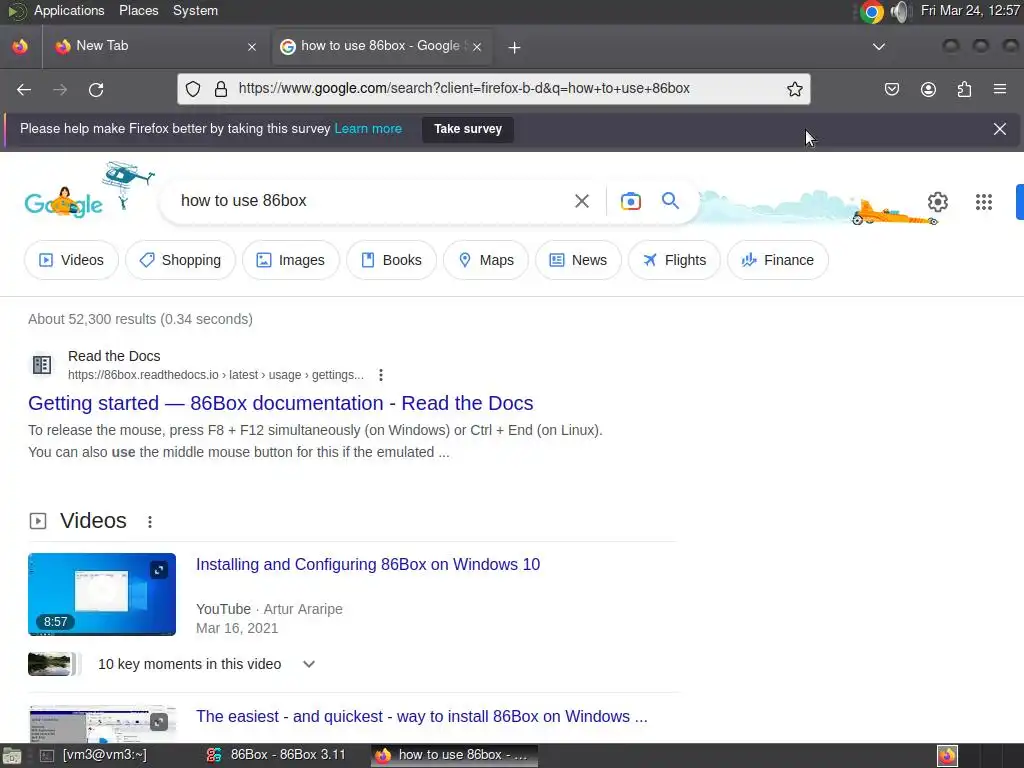Click show desktop icon in bottom panel
Screen dimensions: 1024x768
coord(12,756)
